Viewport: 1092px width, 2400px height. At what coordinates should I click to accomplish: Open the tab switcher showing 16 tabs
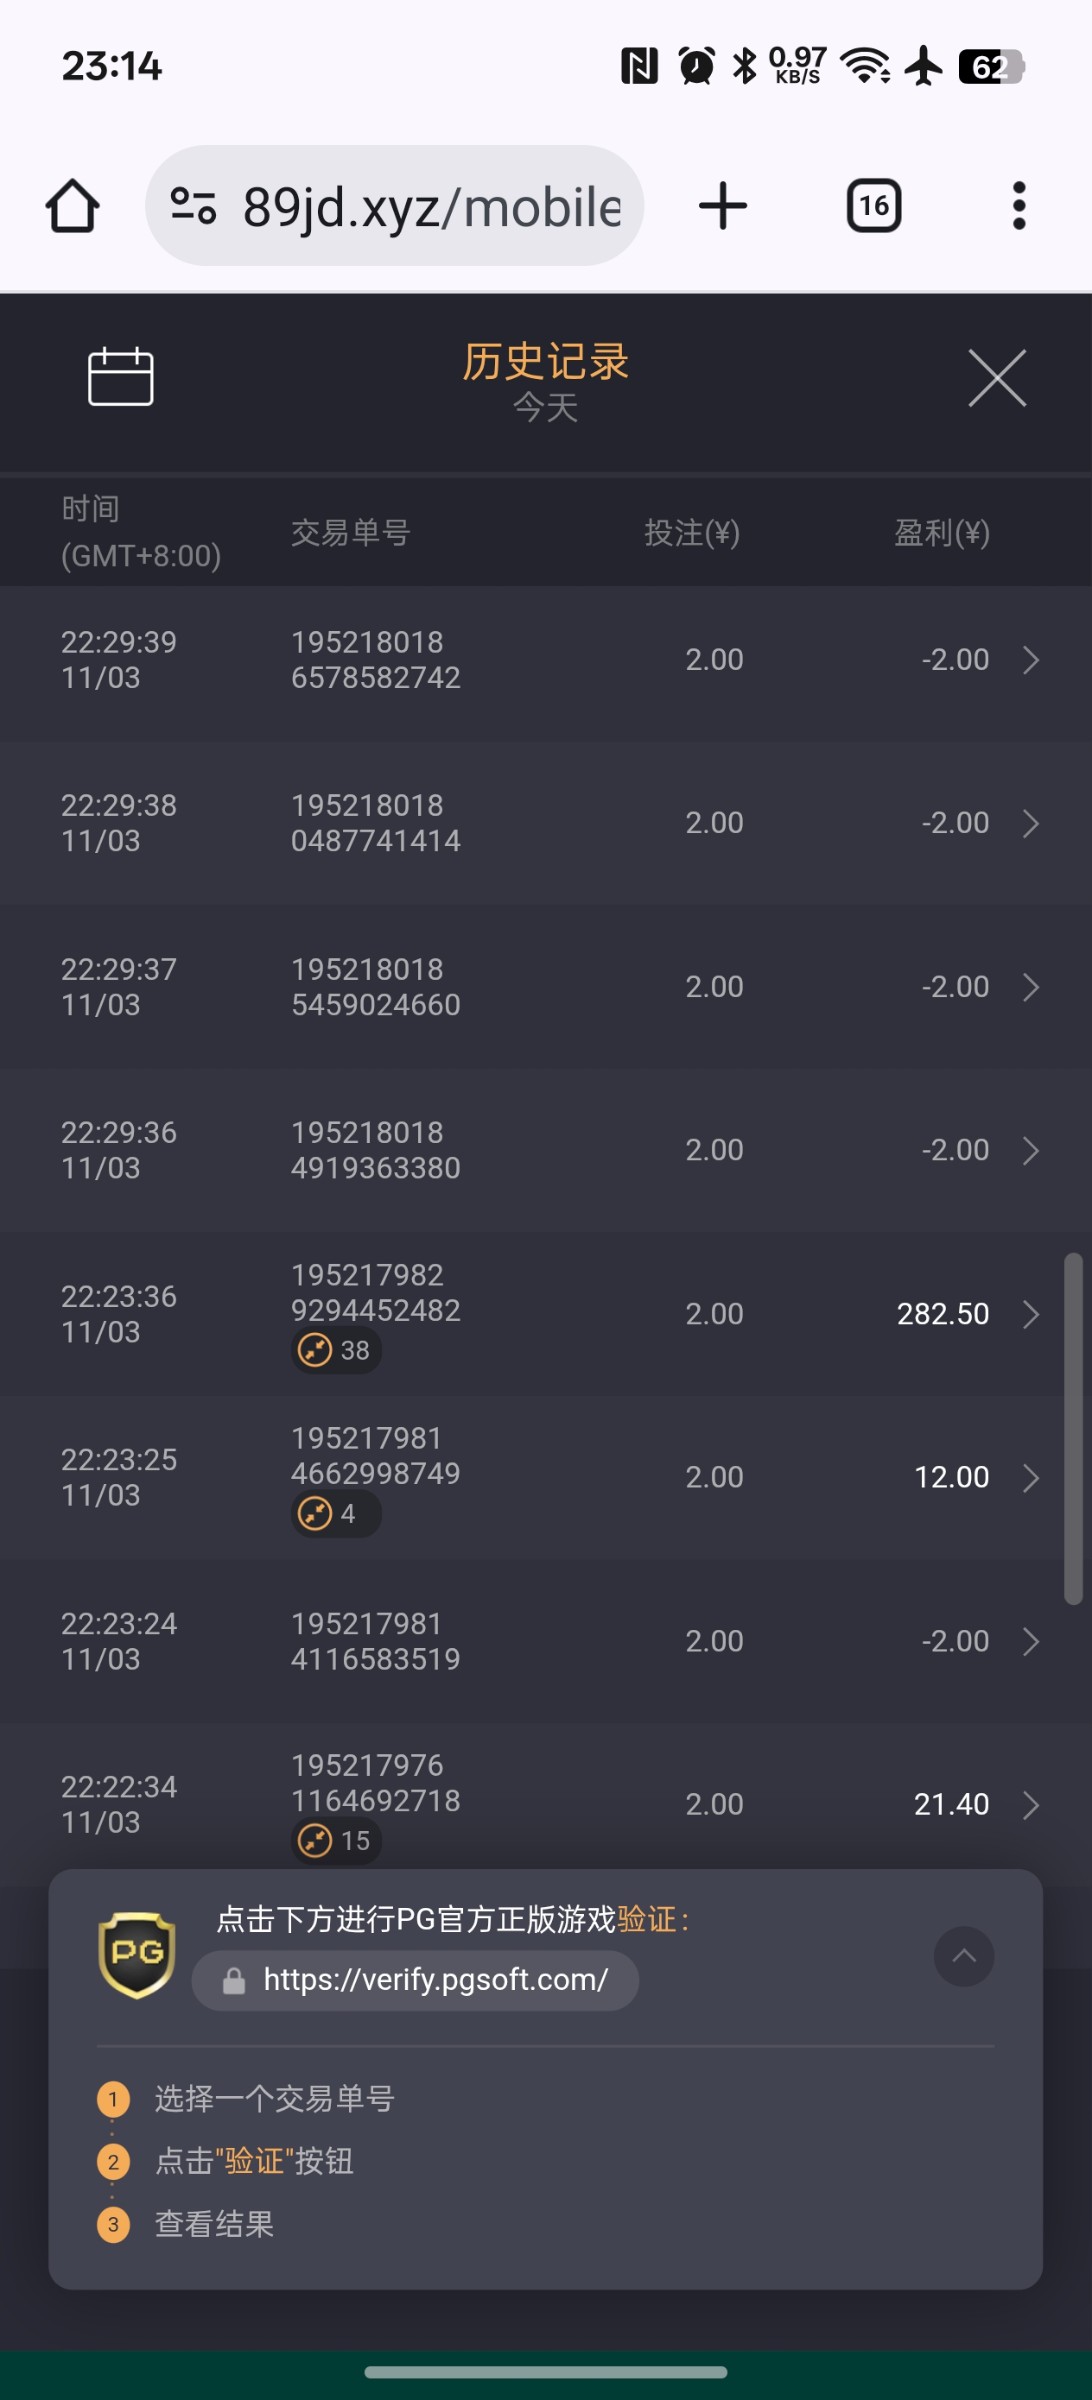pos(874,207)
